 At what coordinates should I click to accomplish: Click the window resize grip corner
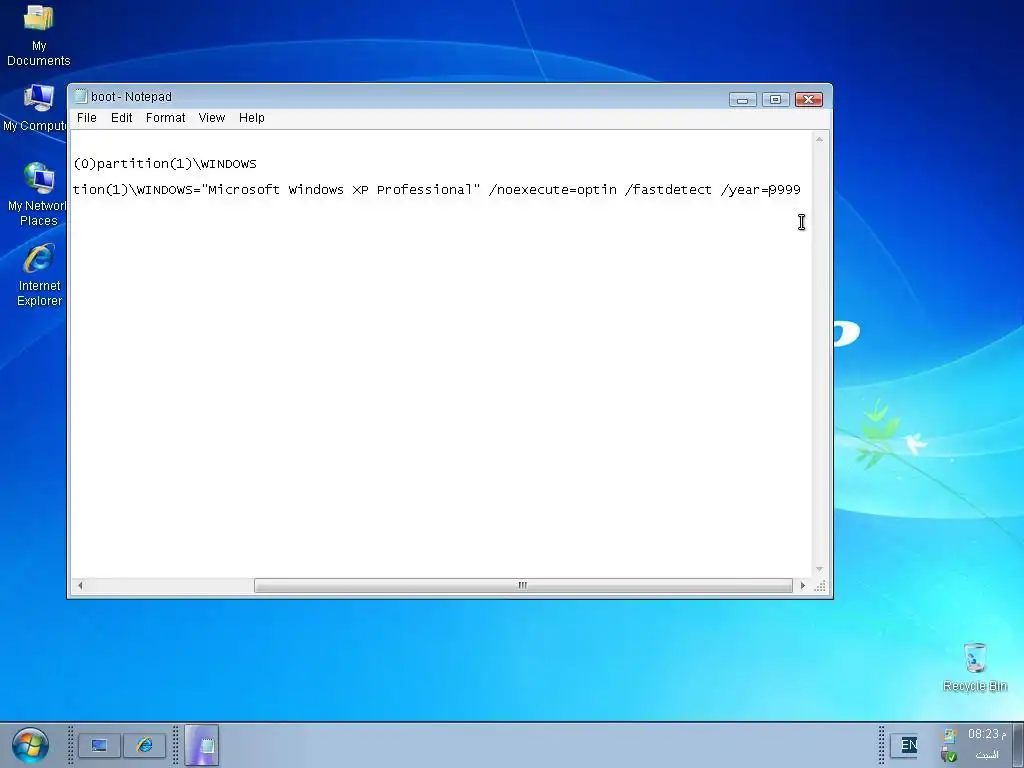[x=820, y=586]
